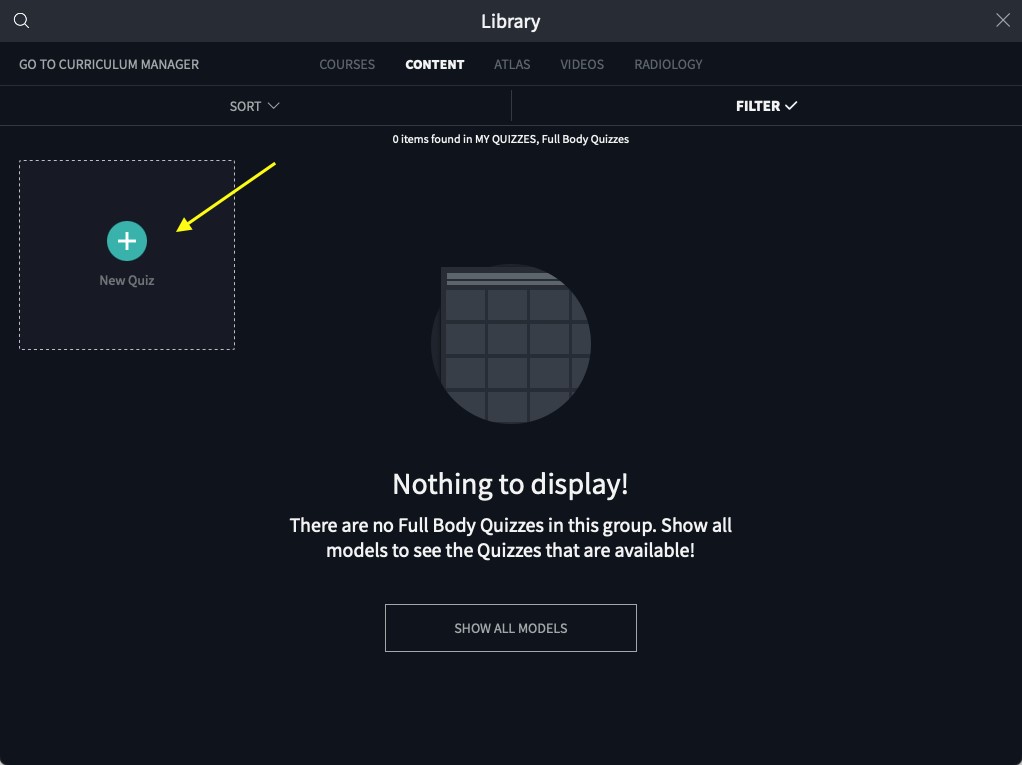This screenshot has height=765, width=1022.
Task: Go to Curriculum Manager
Action: (x=109, y=64)
